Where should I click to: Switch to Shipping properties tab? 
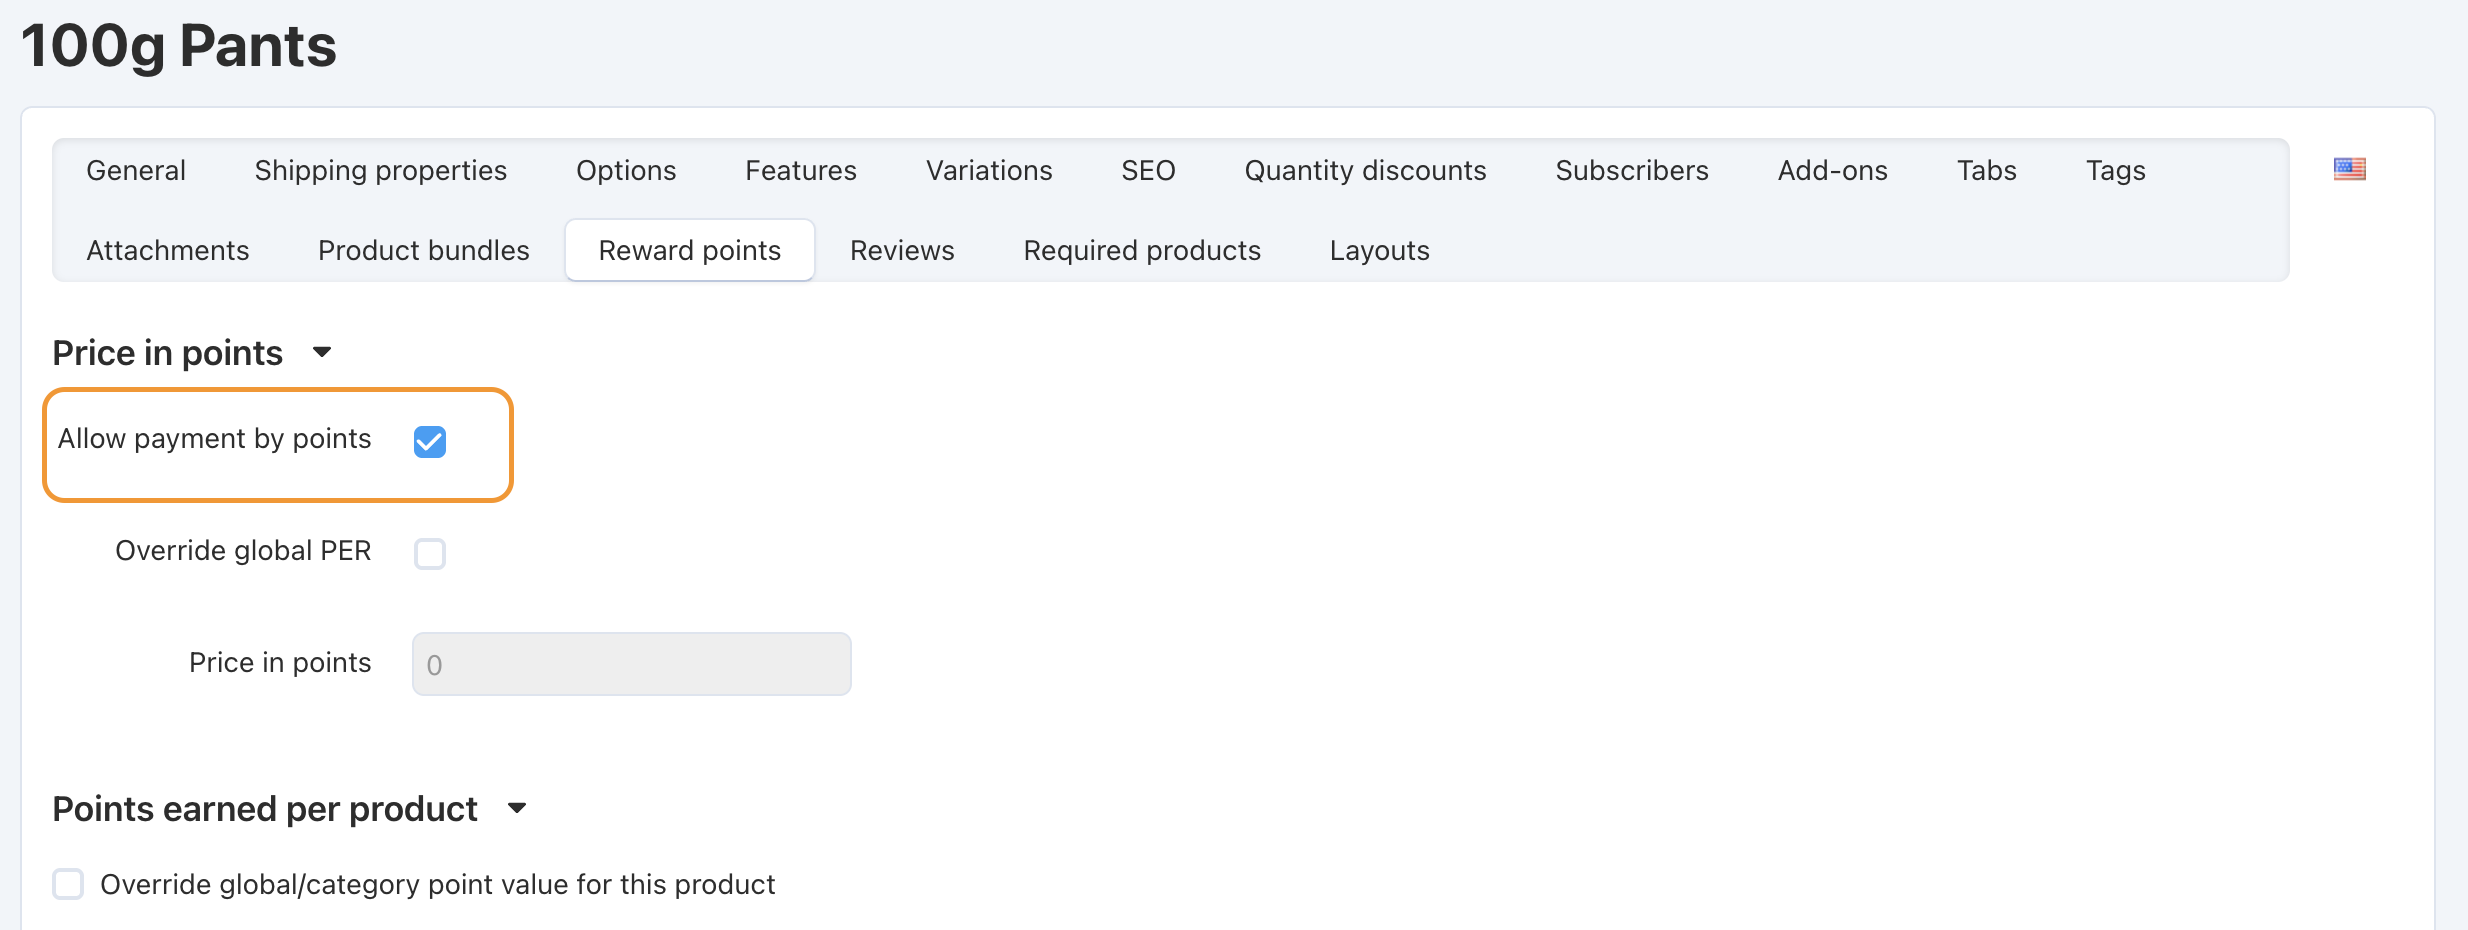coord(381,170)
